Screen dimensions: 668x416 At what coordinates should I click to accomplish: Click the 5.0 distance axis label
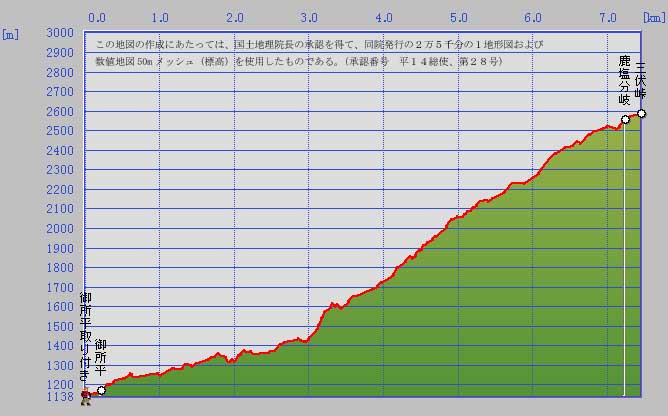459,17
